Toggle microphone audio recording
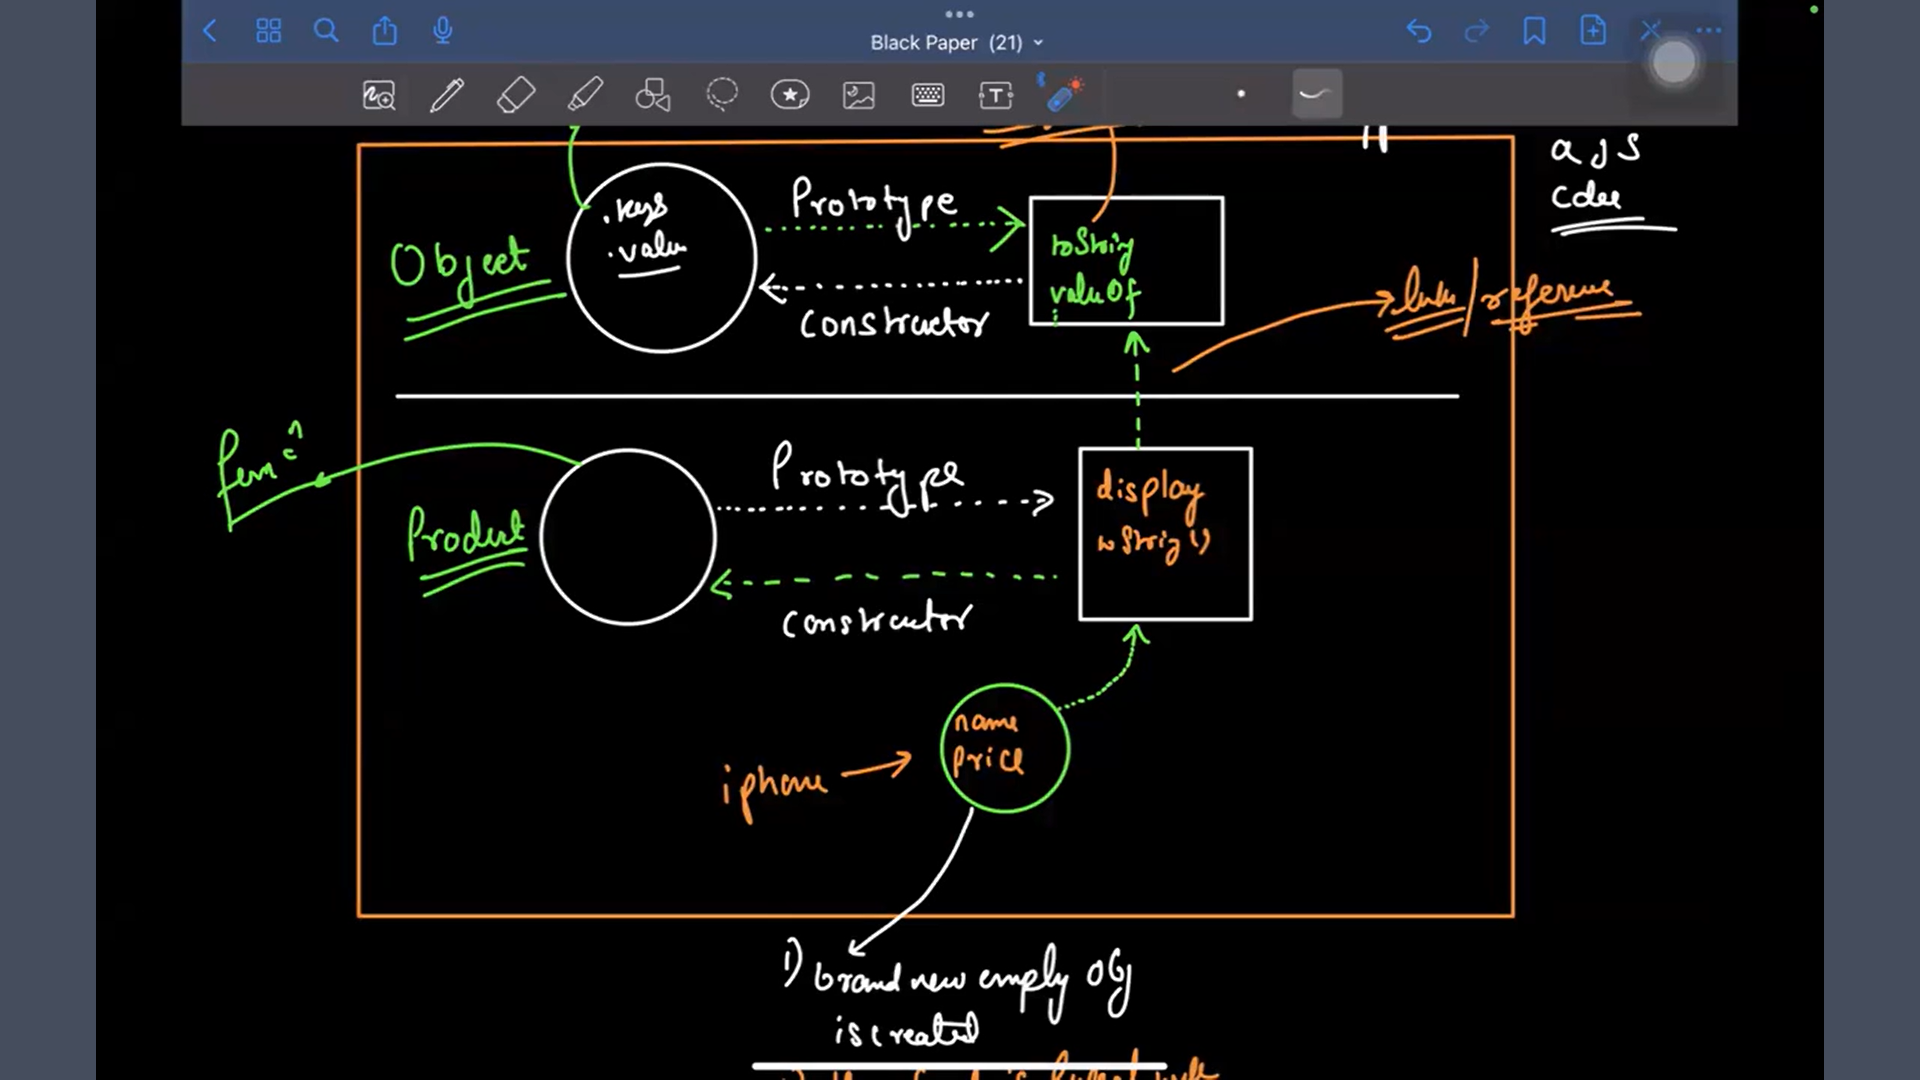1920x1080 pixels. [443, 31]
